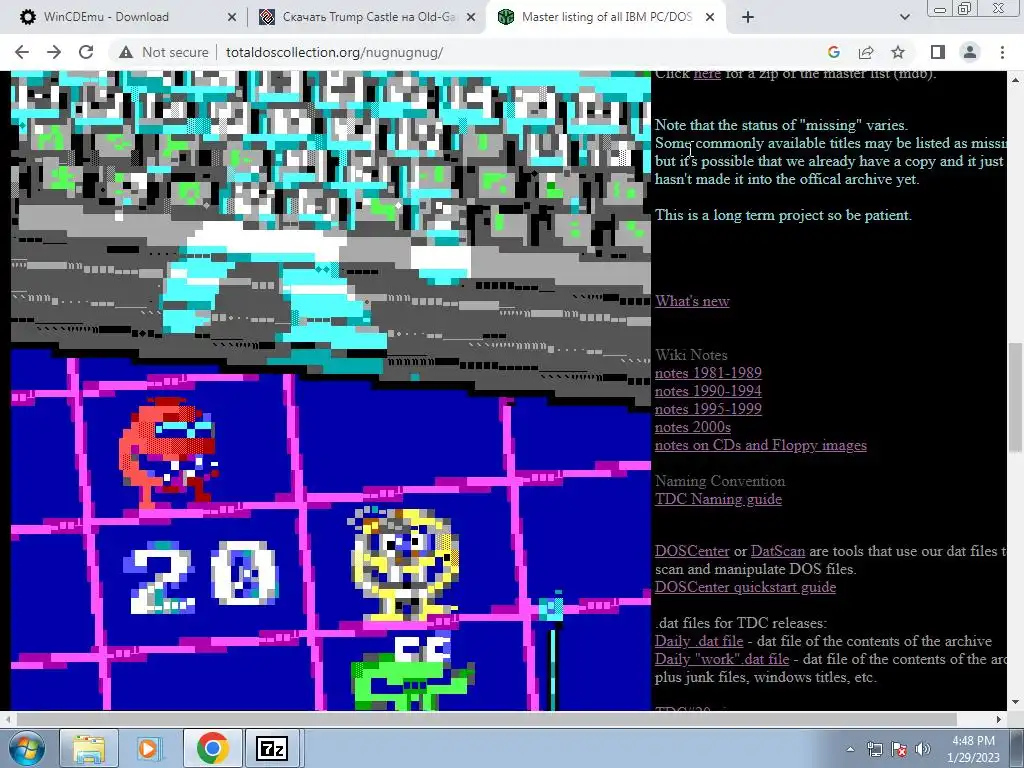Open notes 1995-1999 link

[708, 409]
